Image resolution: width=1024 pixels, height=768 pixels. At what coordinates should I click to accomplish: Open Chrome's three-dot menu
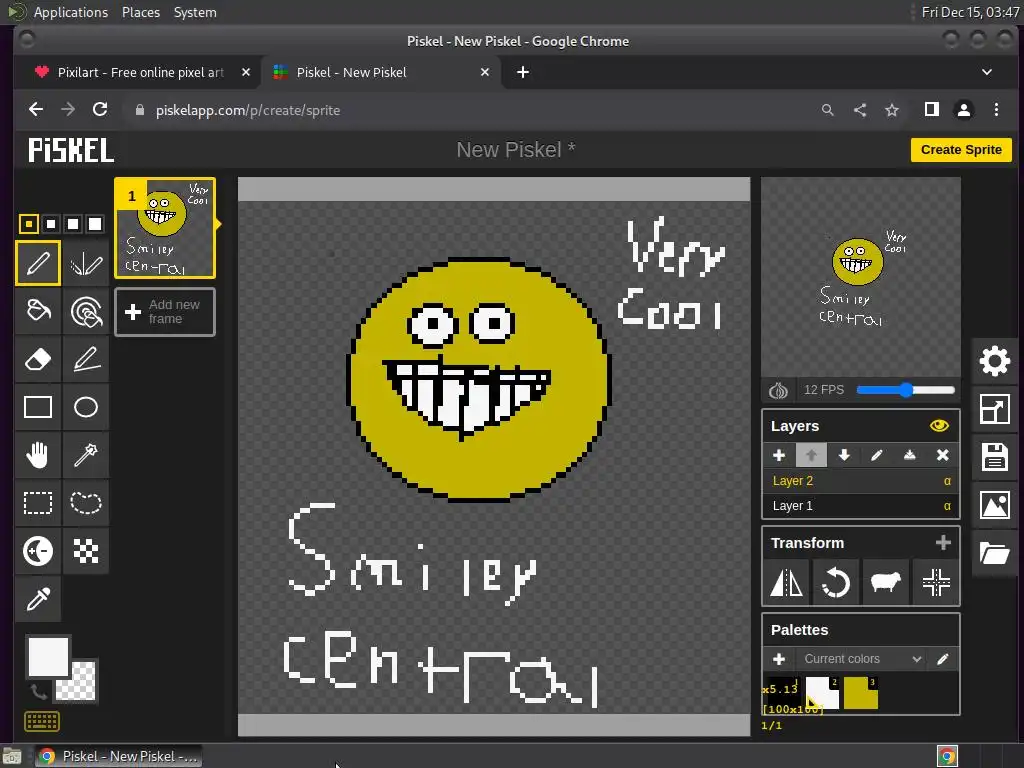[996, 110]
